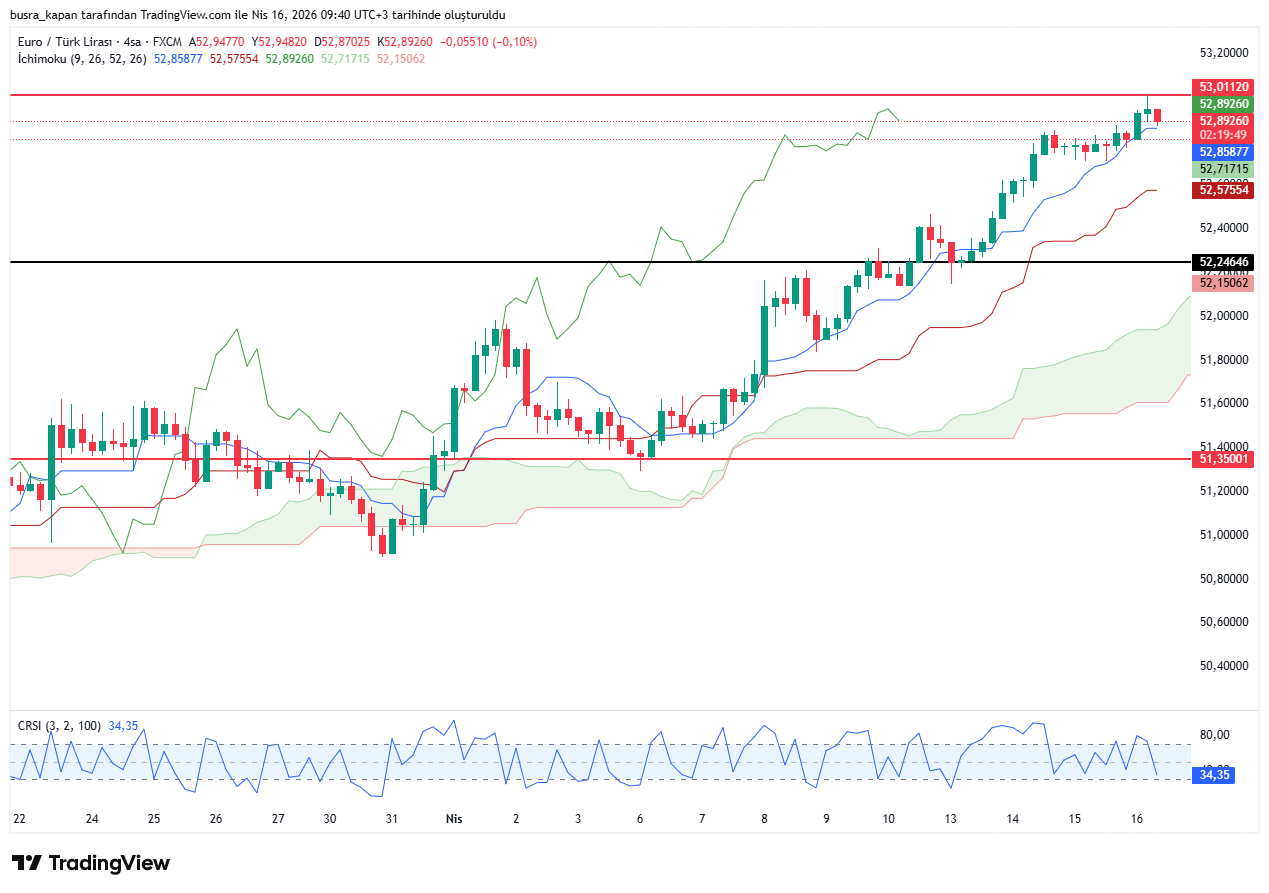Click the light green 52,71715 axis label
The image size is (1269, 893).
(1224, 170)
